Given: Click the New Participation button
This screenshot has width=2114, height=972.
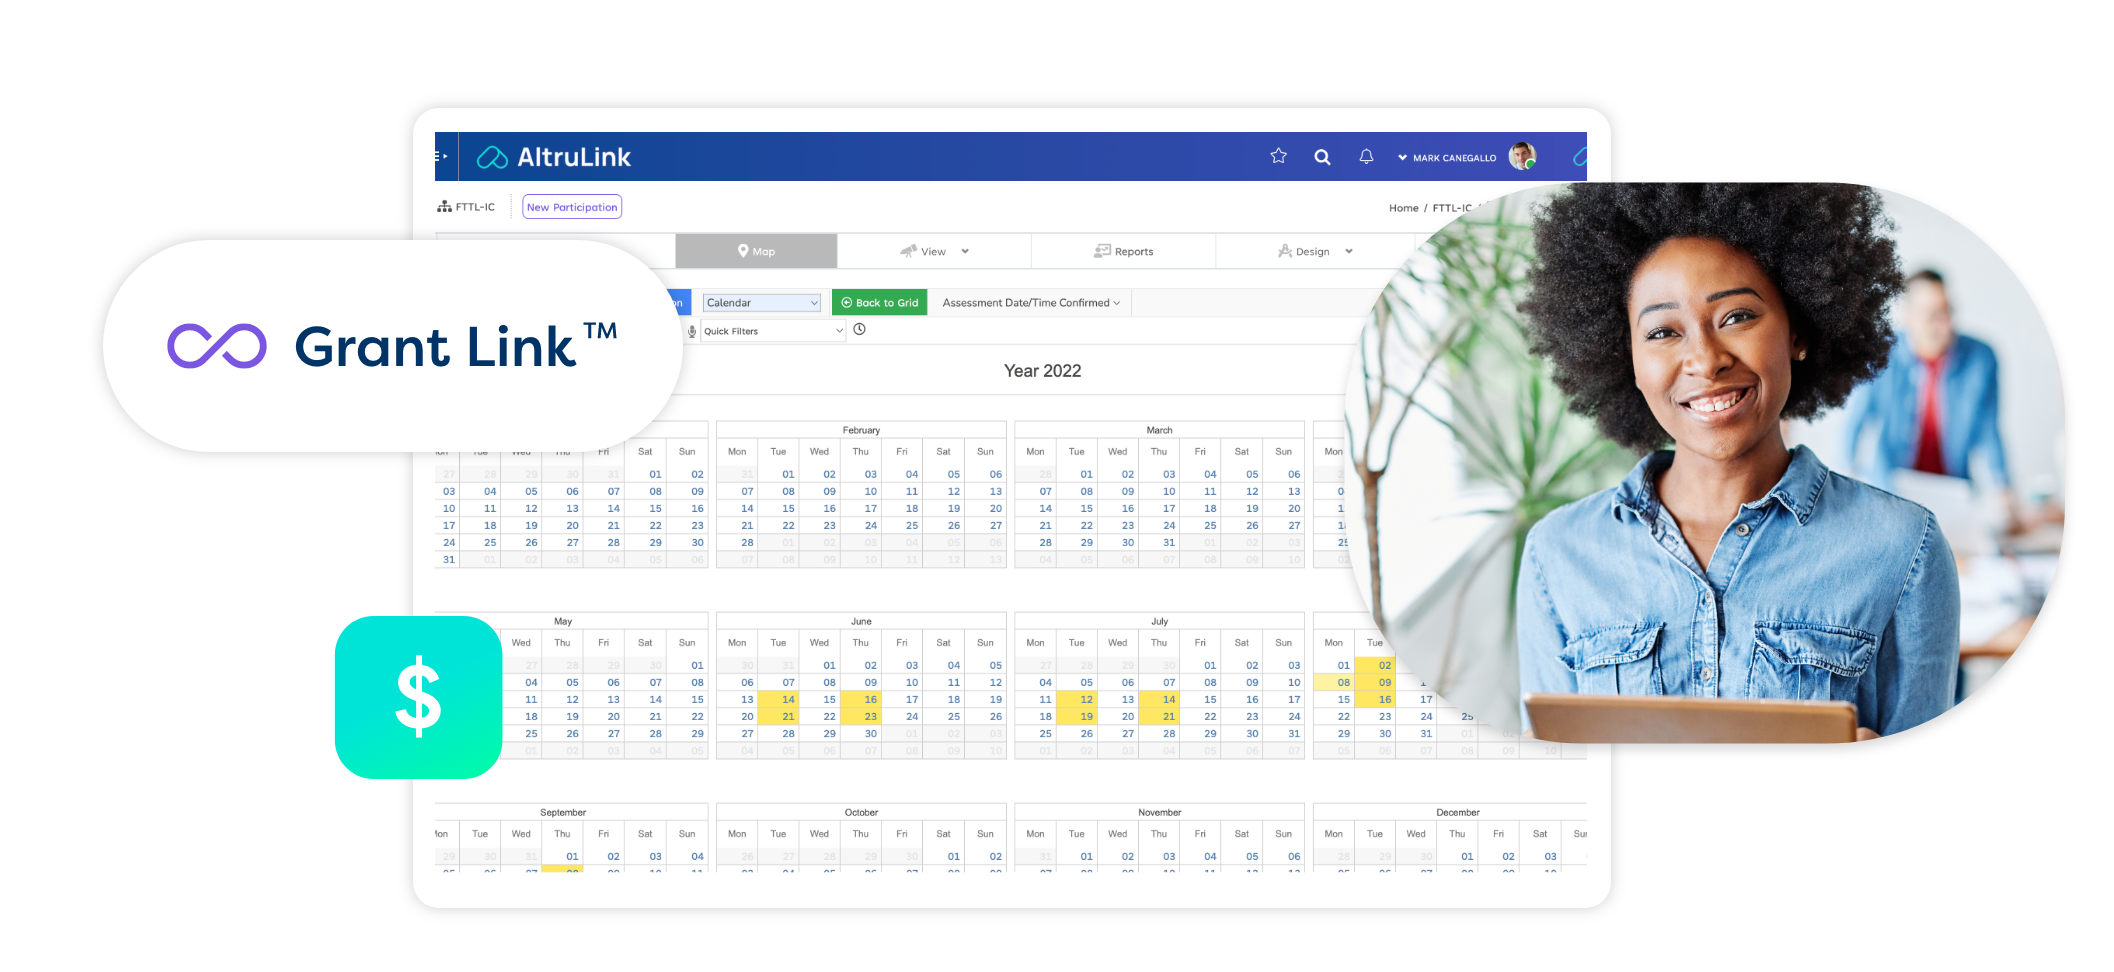Looking at the screenshot, I should tap(572, 207).
